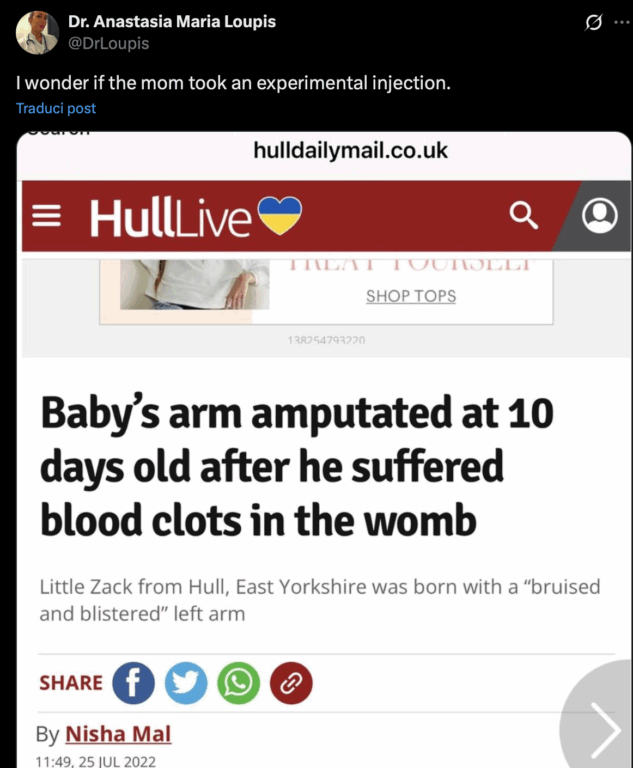Image resolution: width=633 pixels, height=768 pixels.
Task: Click the HullLive logo
Action: (x=170, y=217)
